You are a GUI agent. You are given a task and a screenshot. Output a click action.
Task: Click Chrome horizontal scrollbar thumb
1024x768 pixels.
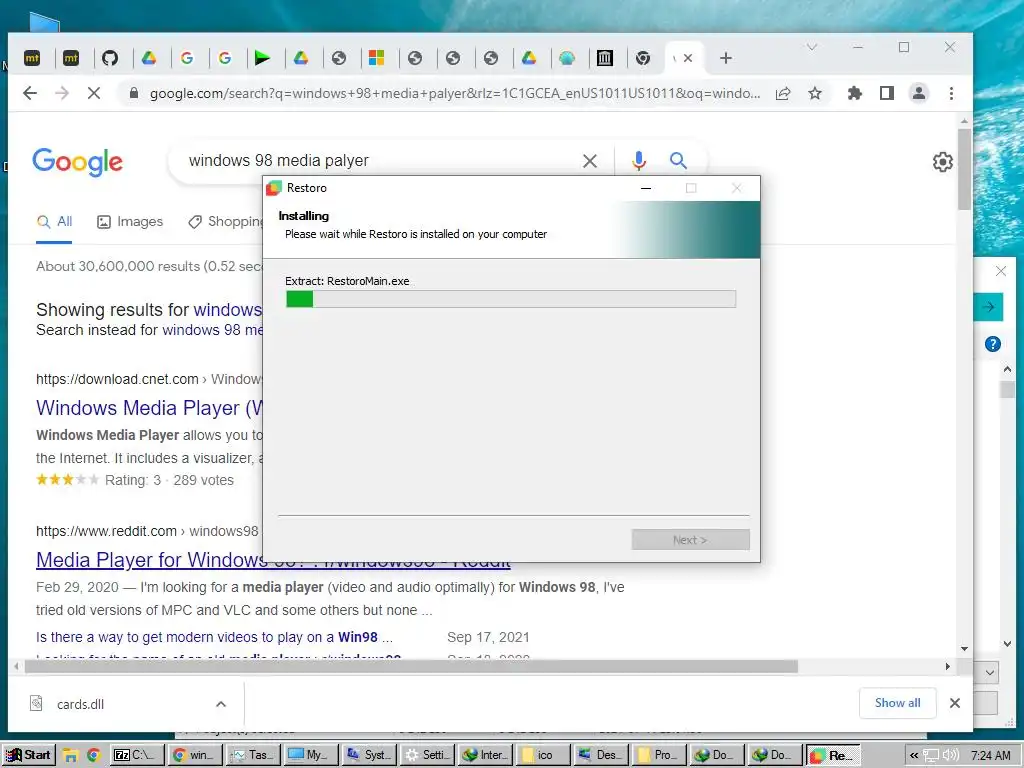[411, 667]
